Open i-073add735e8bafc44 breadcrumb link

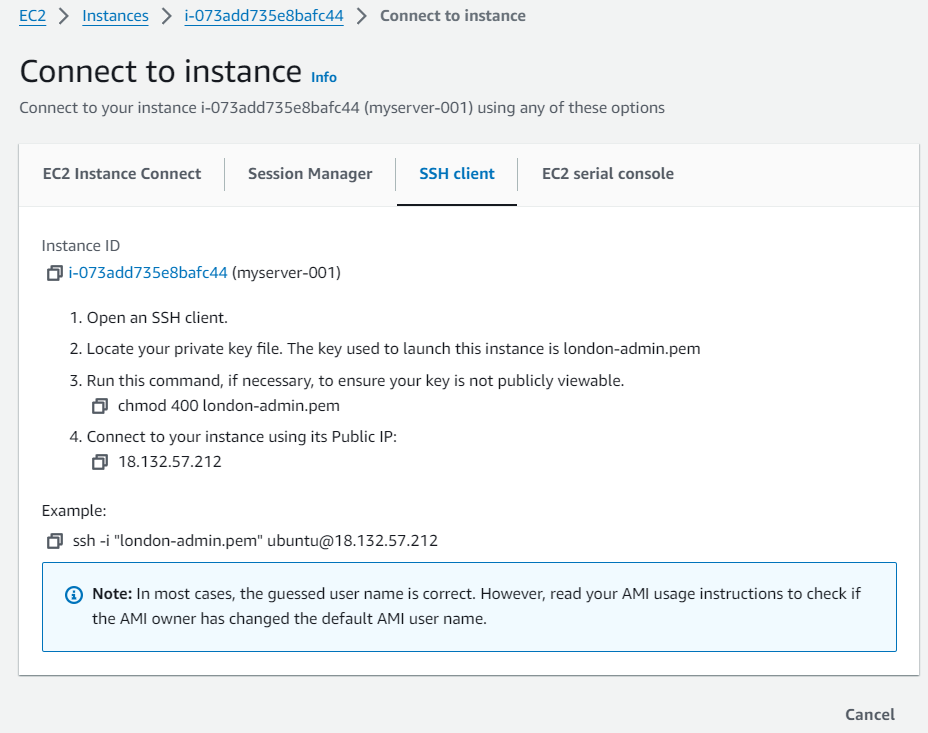pos(264,16)
